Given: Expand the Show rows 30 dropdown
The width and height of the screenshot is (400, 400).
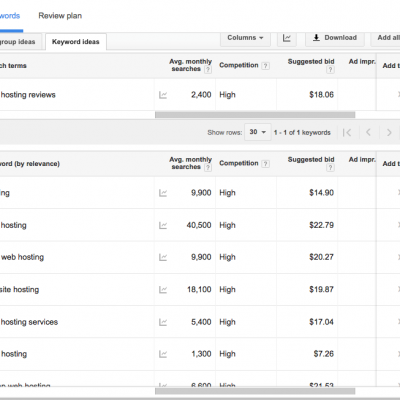Looking at the screenshot, I should [x=257, y=132].
